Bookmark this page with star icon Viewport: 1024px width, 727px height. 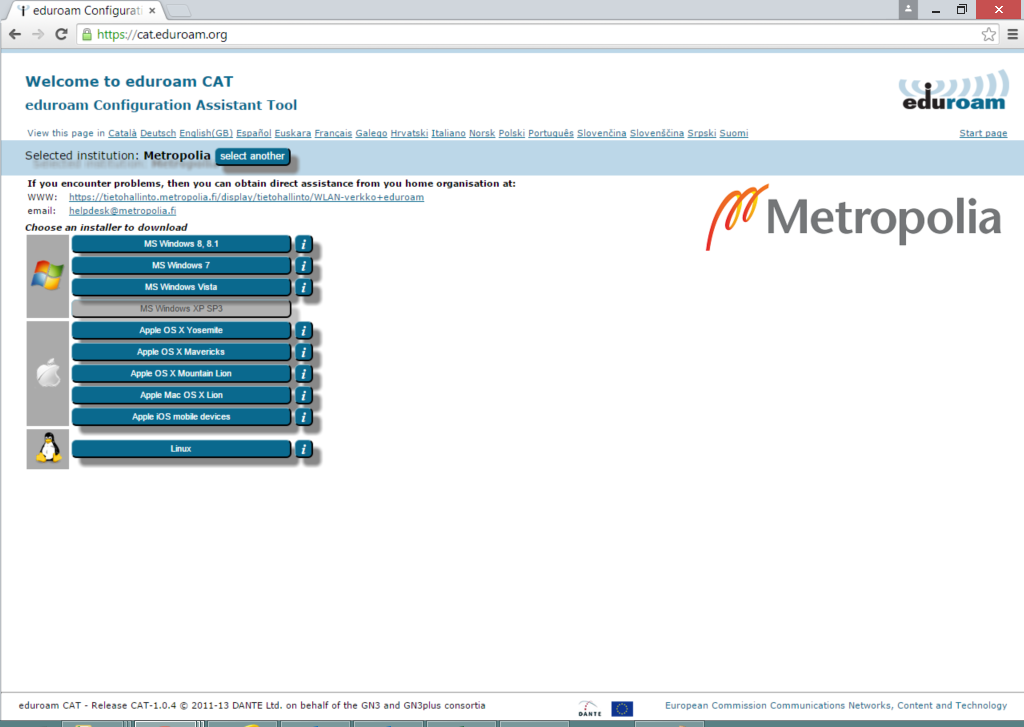989,35
